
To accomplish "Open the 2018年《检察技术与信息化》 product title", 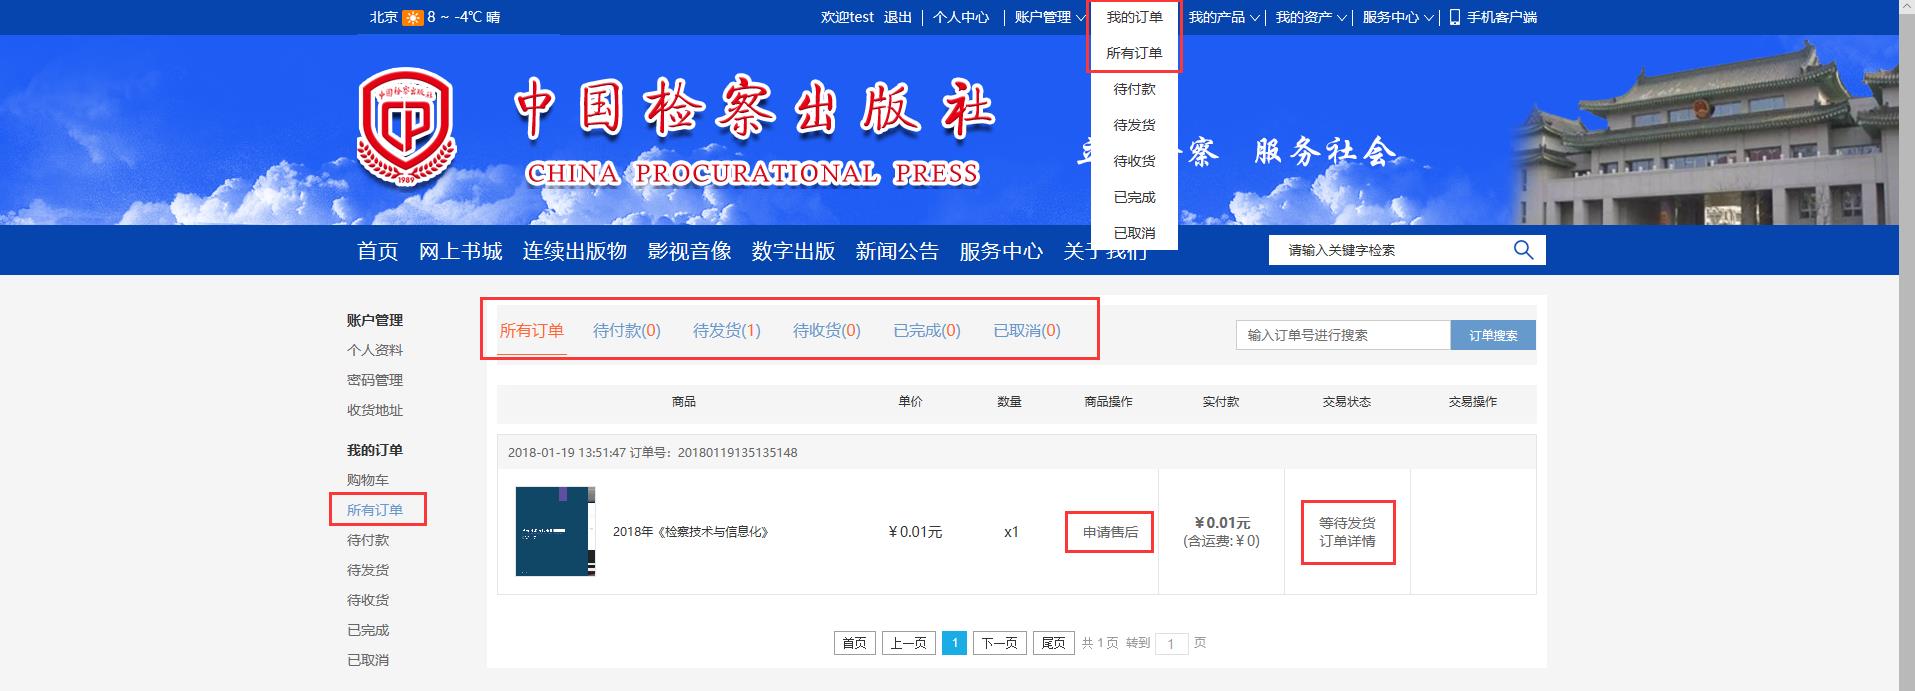I will coord(691,532).
